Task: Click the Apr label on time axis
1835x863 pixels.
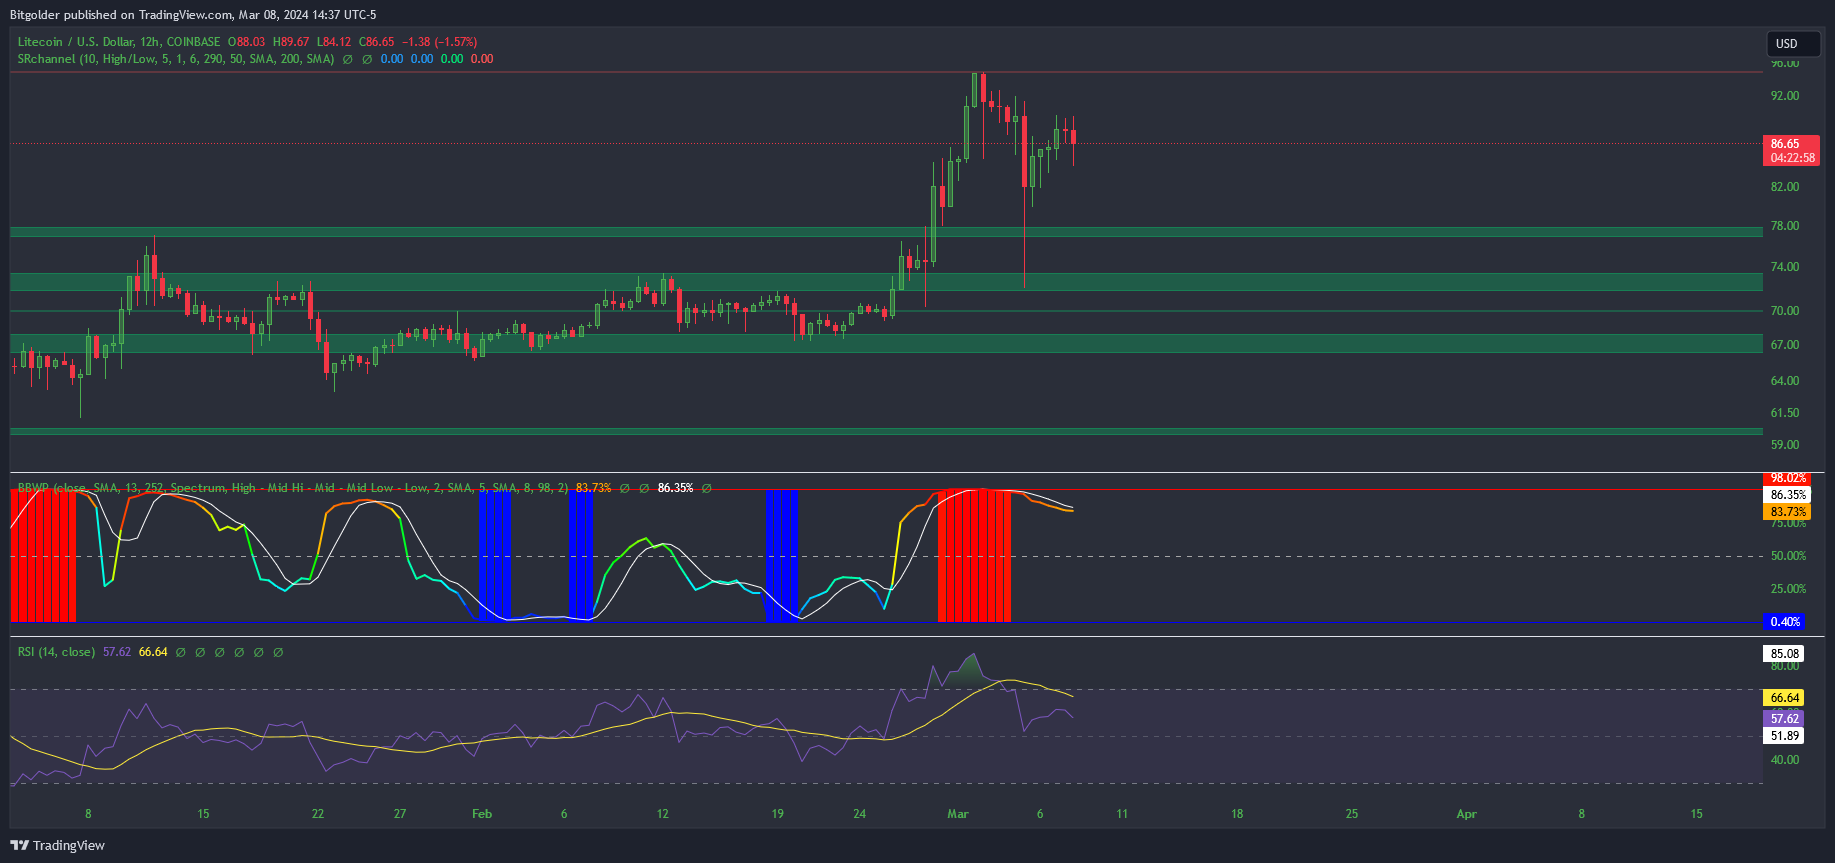Action: click(1466, 814)
